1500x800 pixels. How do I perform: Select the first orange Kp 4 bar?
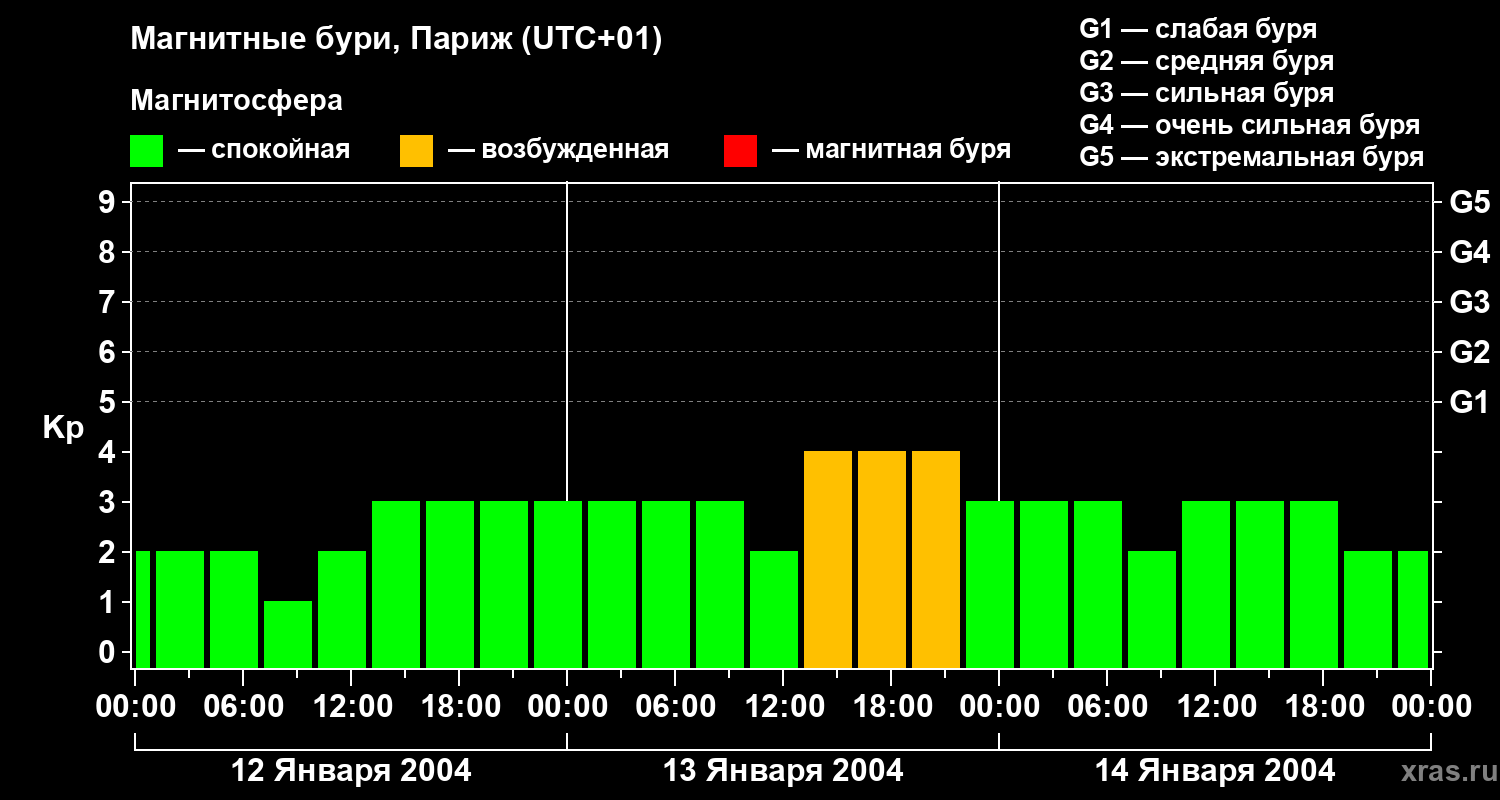828,559
